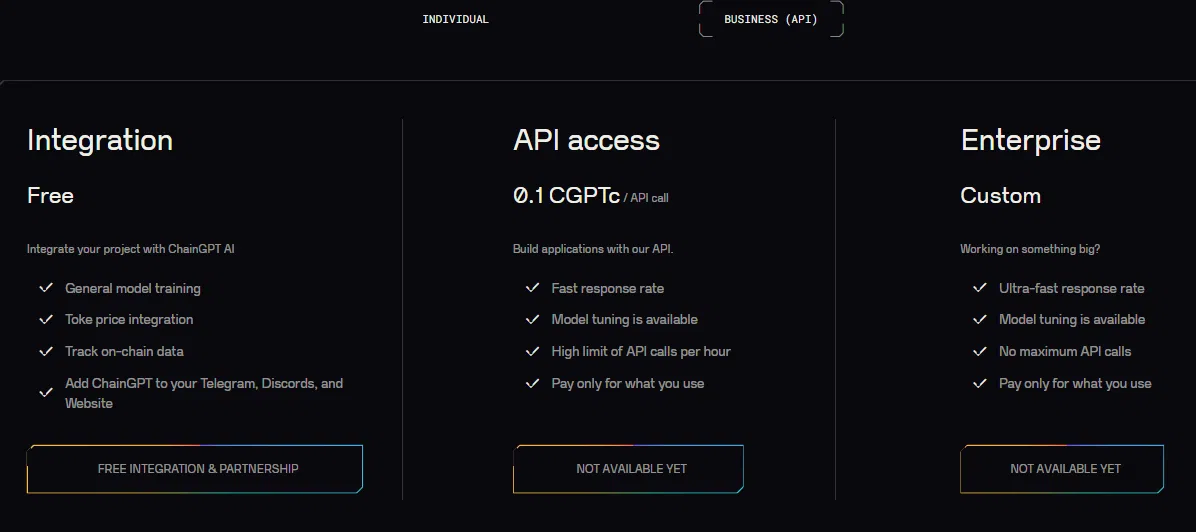Image resolution: width=1196 pixels, height=532 pixels.
Task: Click checkmark beside High limit of API calls
Action: point(532,351)
